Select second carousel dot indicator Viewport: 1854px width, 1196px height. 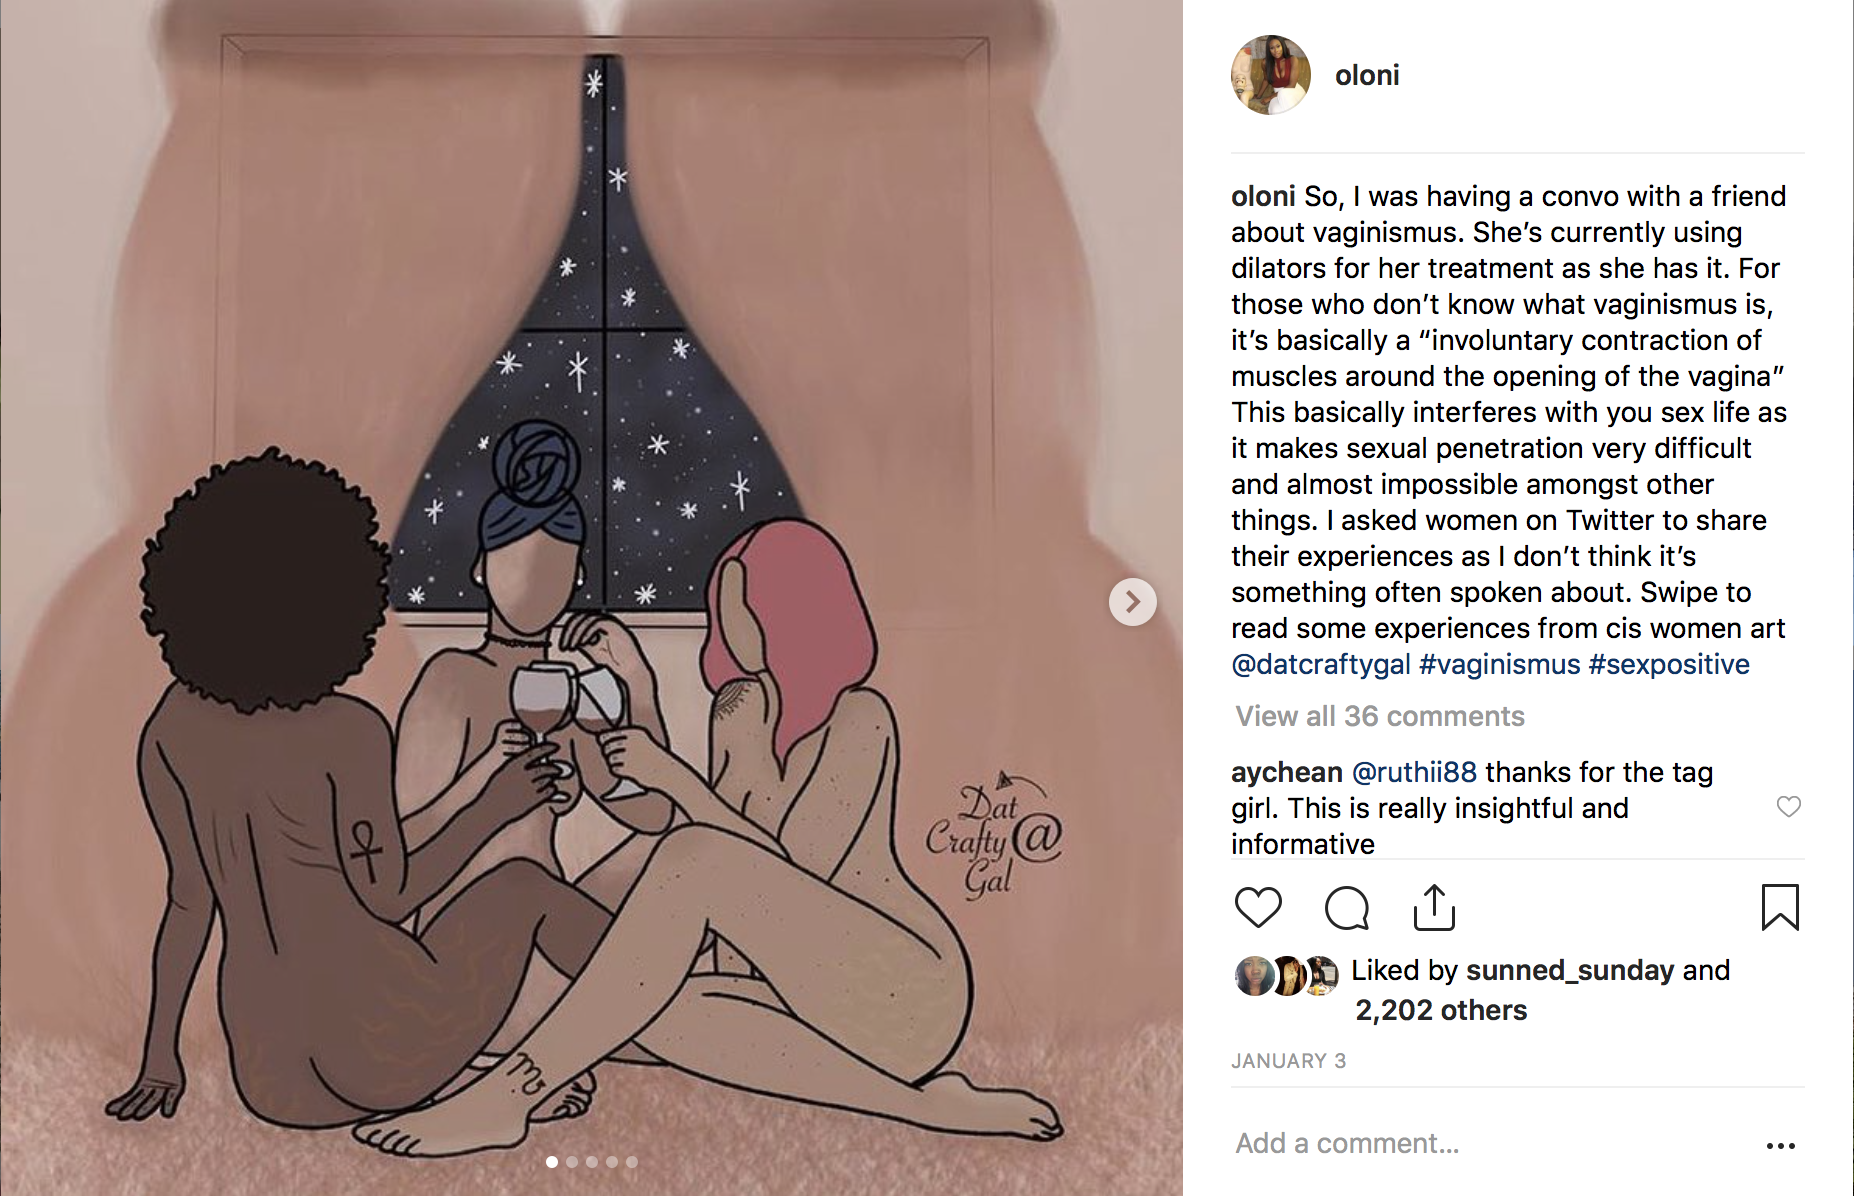572,1162
